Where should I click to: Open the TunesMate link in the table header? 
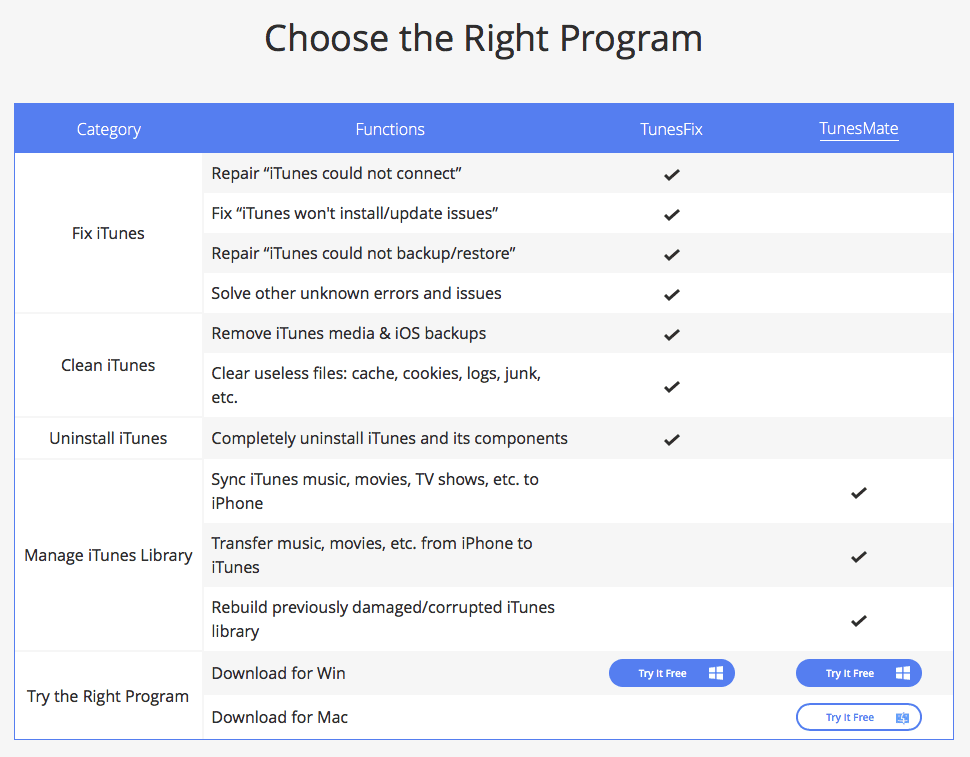(858, 129)
